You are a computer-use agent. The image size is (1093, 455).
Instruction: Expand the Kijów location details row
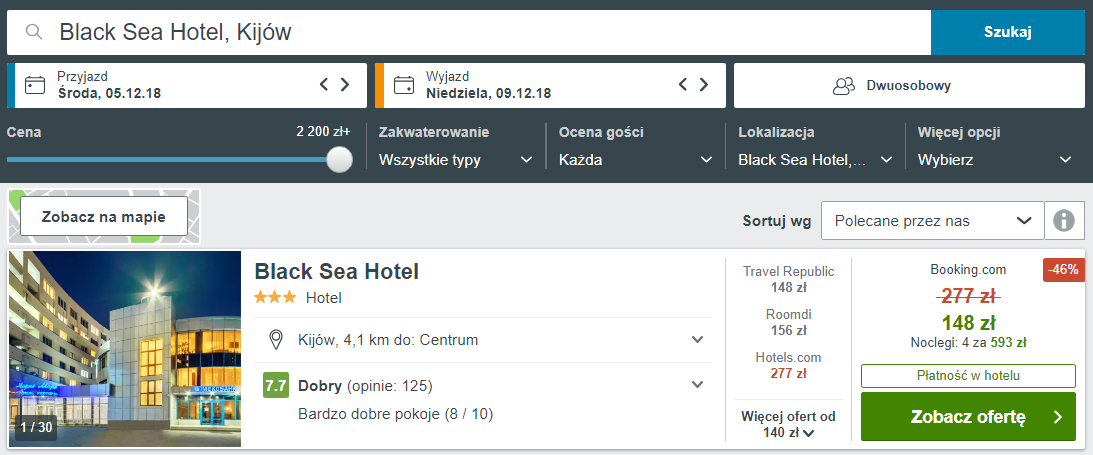point(483,340)
